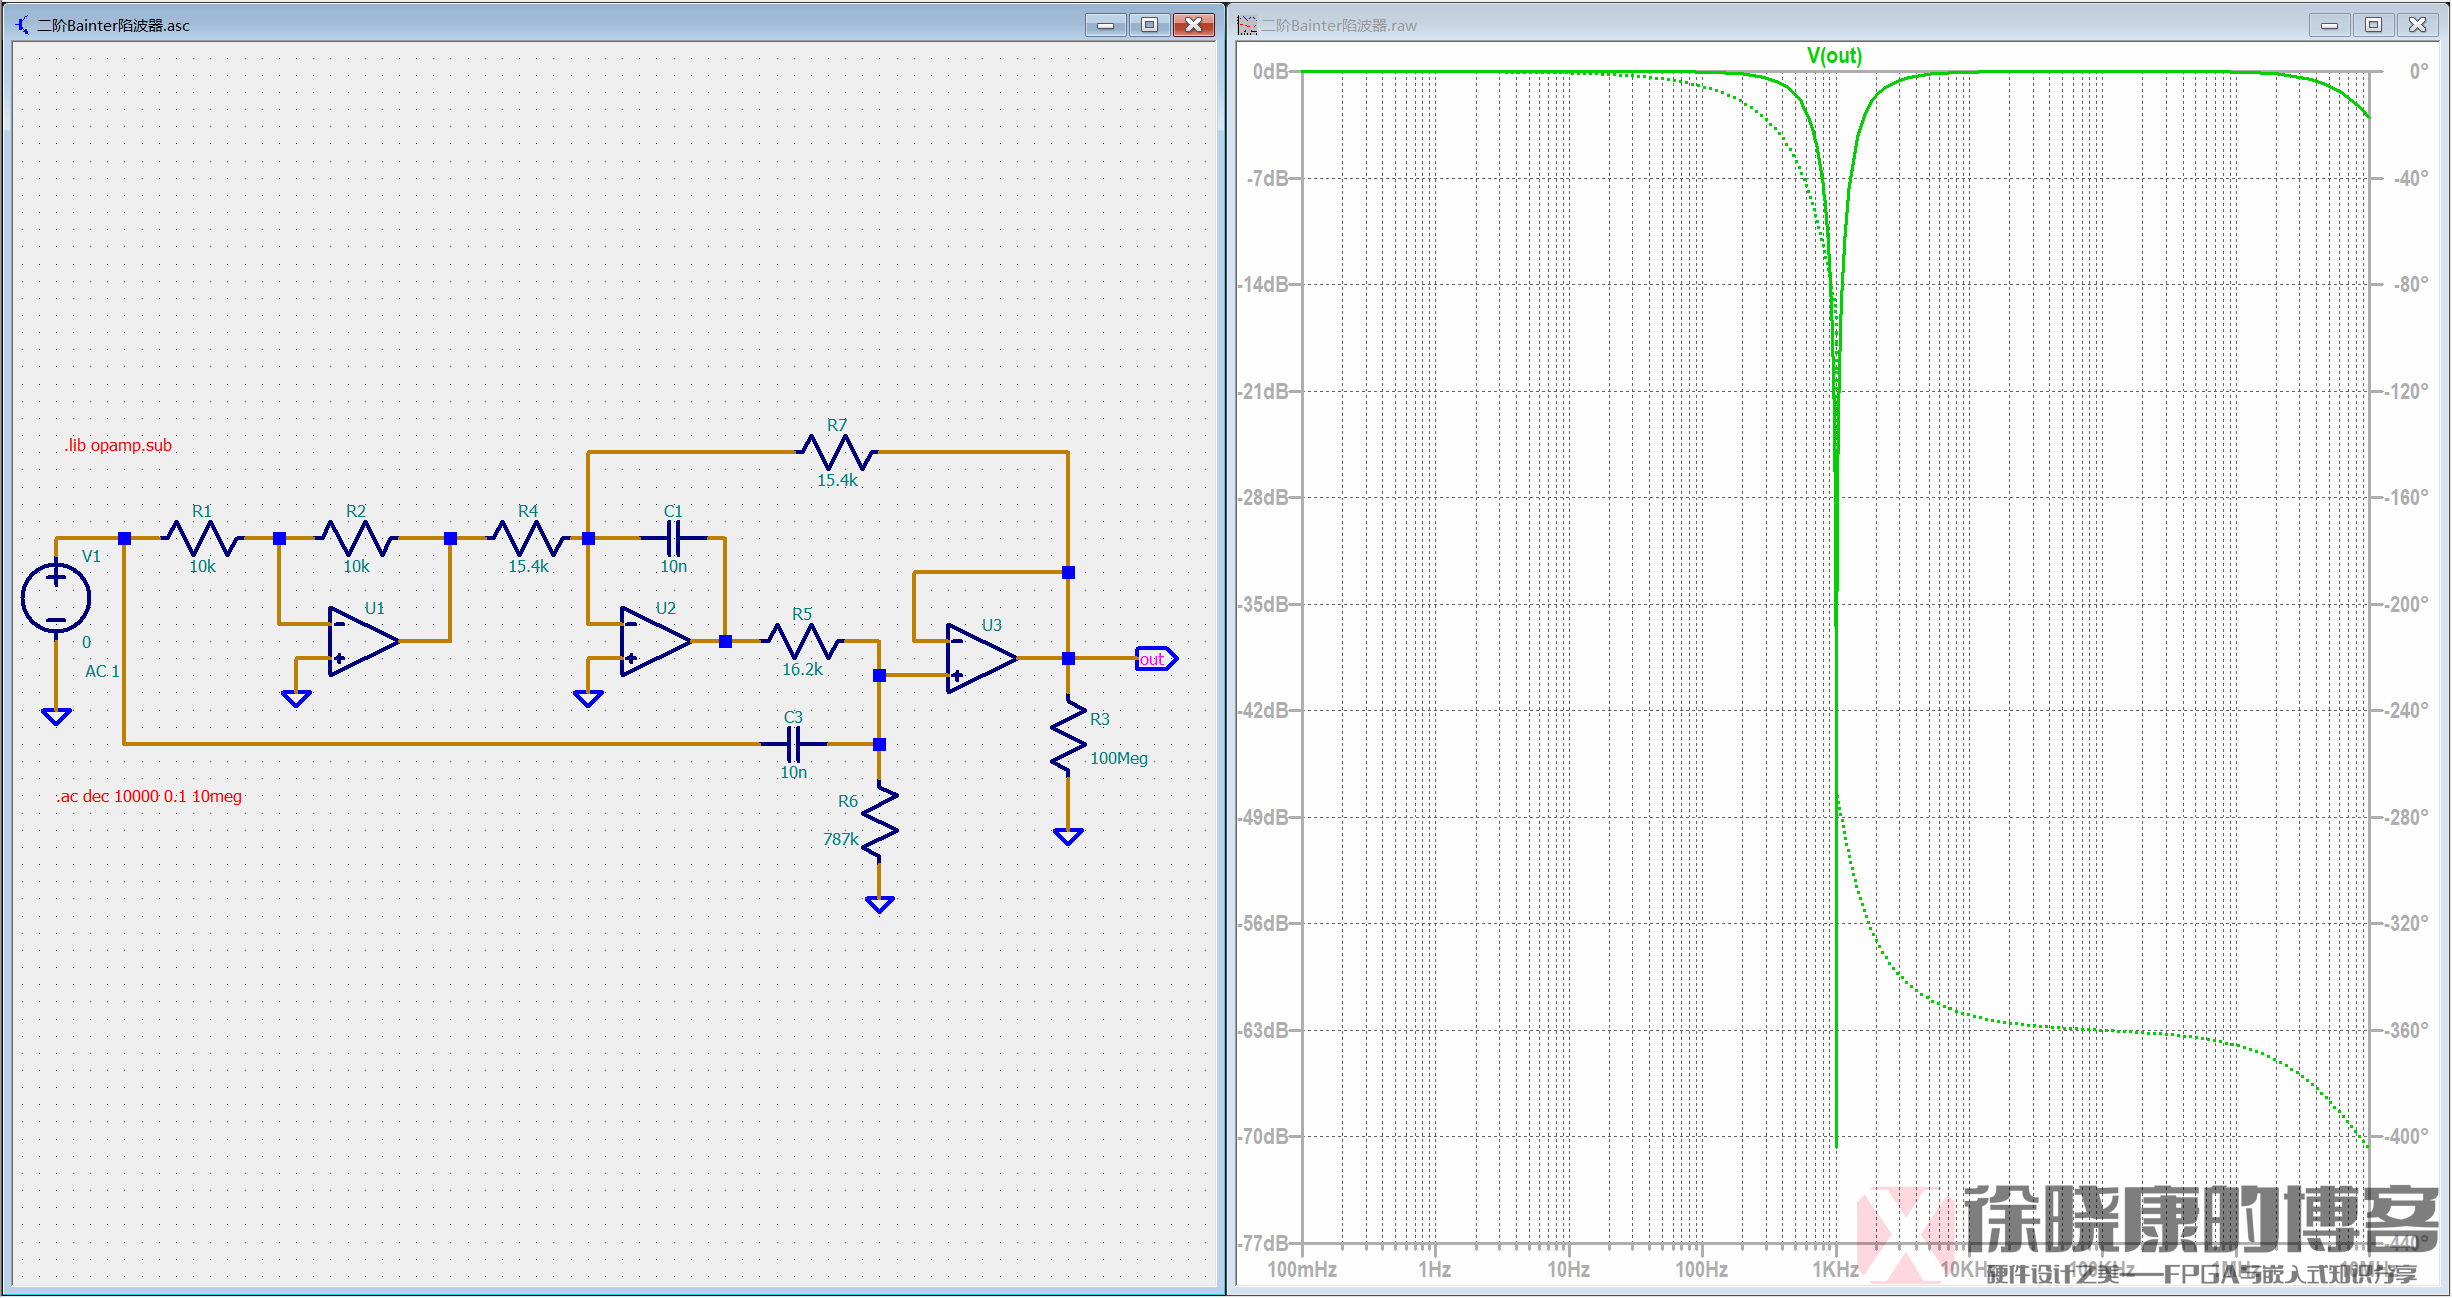Maximize the schematic .asc window
The image size is (2452, 1298).
(x=1149, y=25)
